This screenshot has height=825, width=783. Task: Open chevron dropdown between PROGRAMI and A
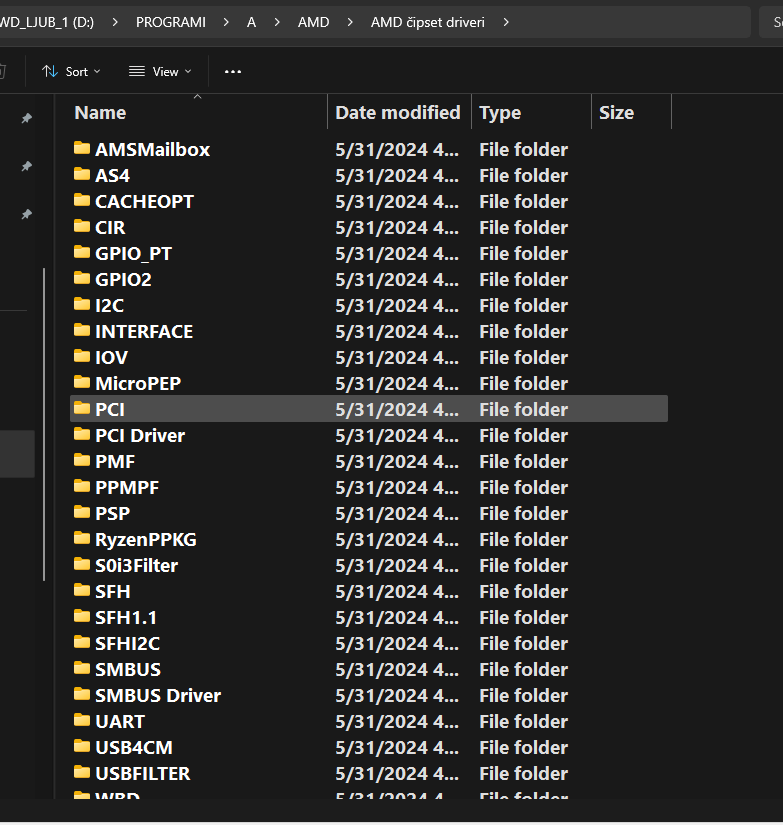(227, 22)
